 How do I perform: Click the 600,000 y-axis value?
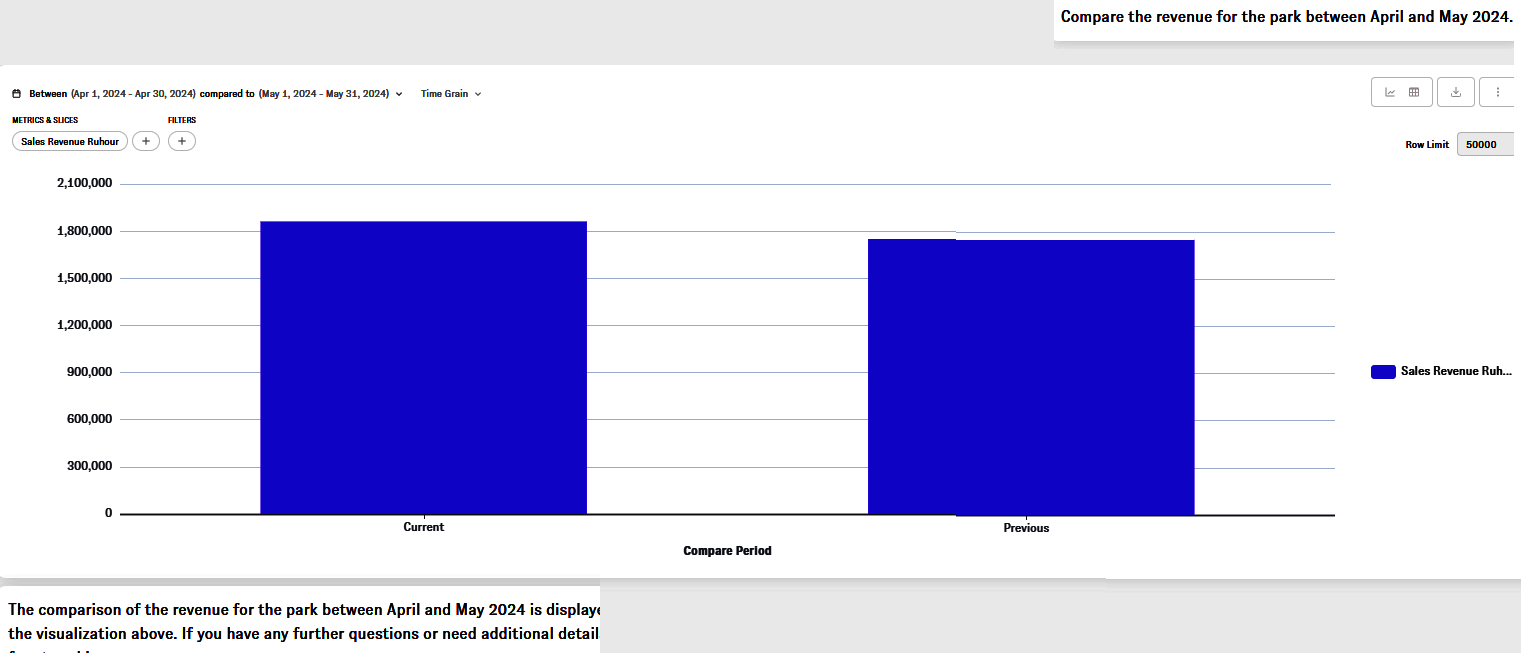pyautogui.click(x=90, y=419)
